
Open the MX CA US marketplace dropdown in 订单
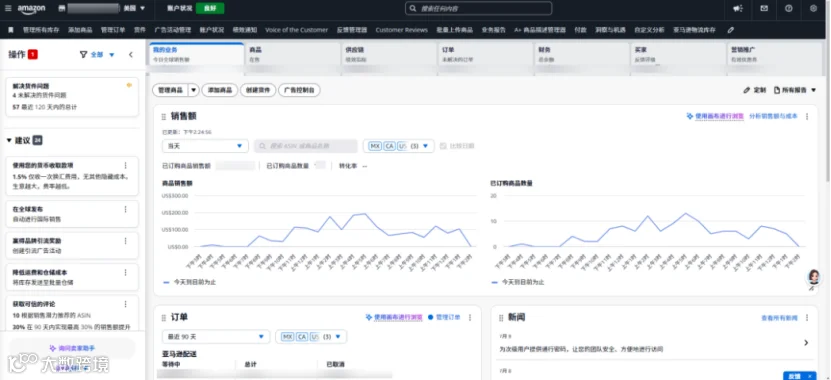311,337
